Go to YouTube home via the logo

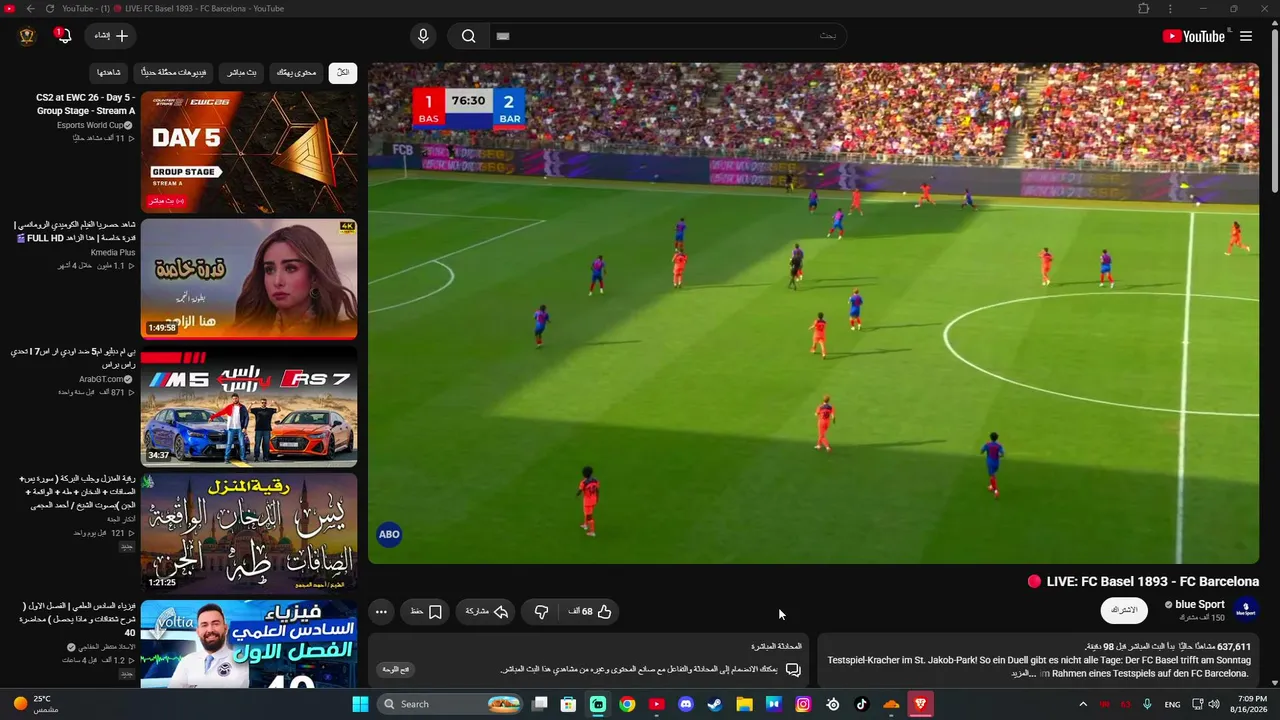coord(1194,36)
